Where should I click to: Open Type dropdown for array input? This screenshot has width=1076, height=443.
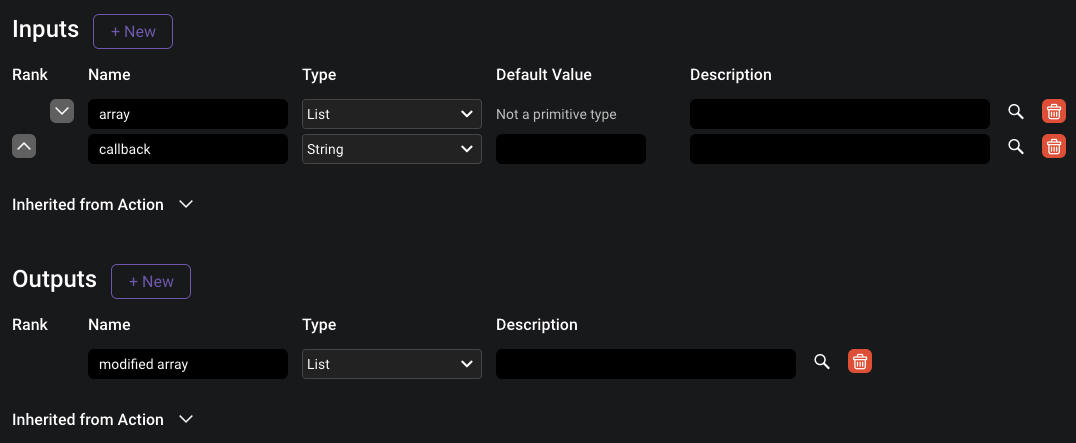click(x=391, y=114)
